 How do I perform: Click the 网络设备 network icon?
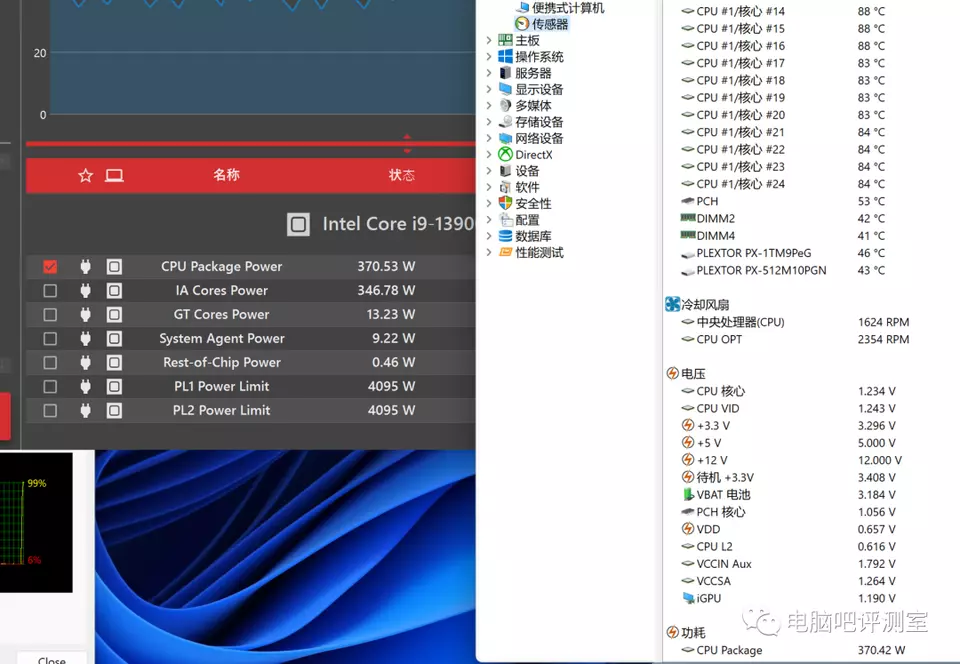505,138
